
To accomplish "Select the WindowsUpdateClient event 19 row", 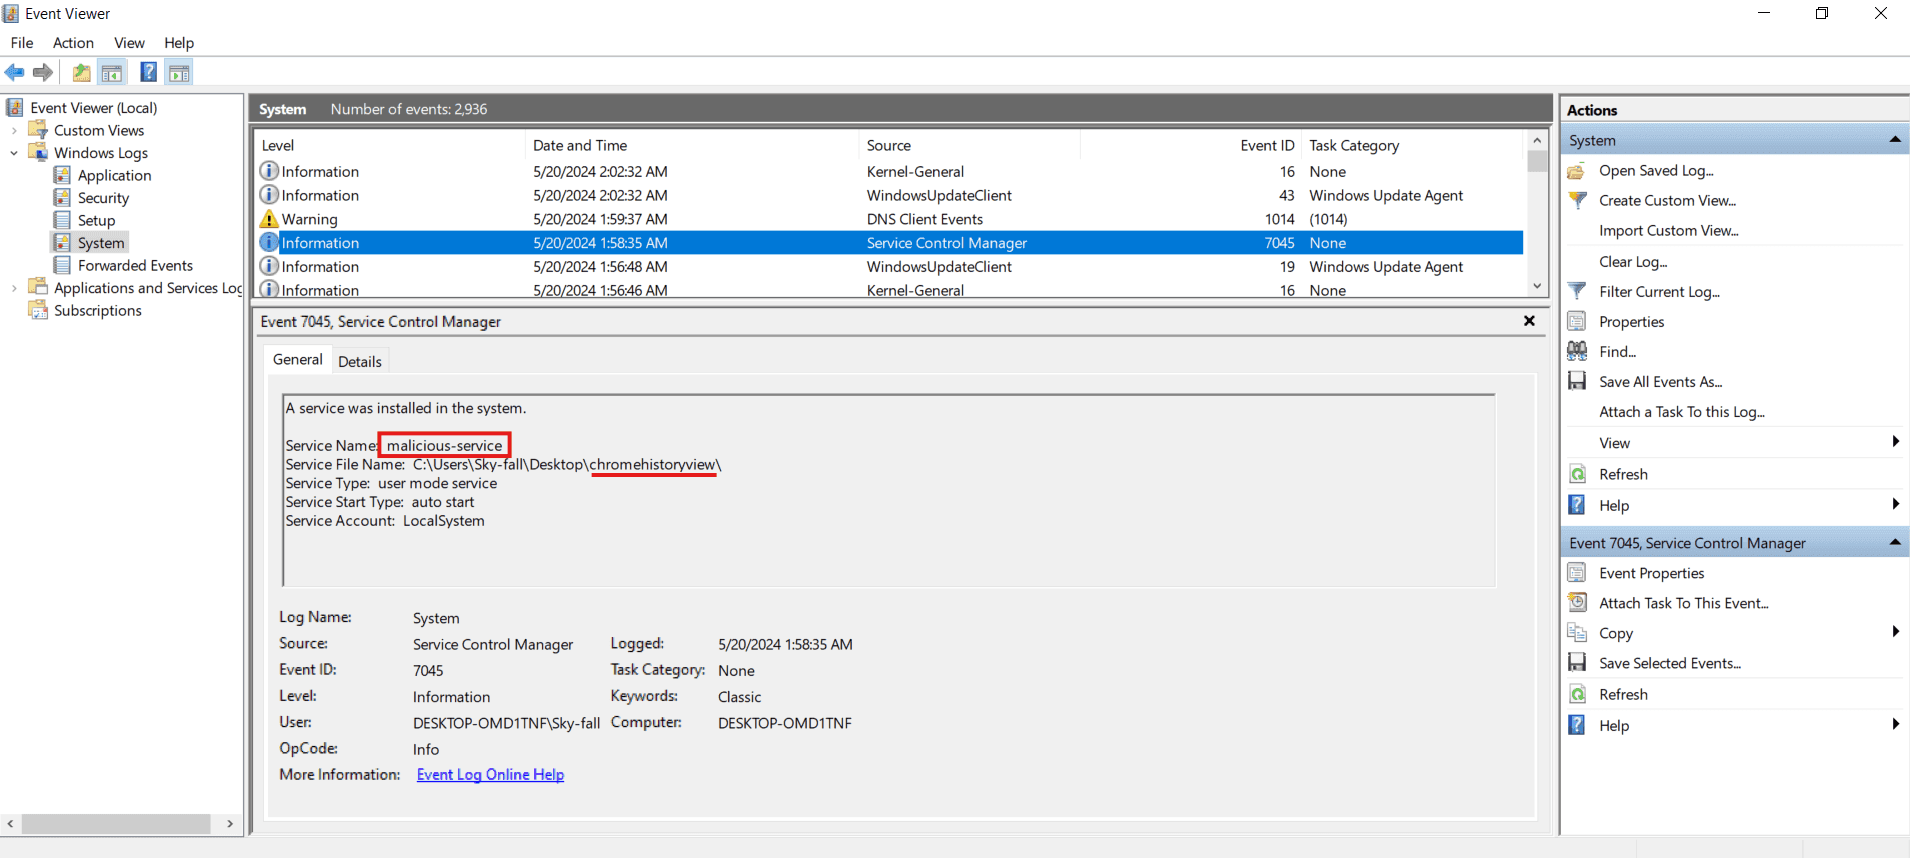I will (890, 266).
